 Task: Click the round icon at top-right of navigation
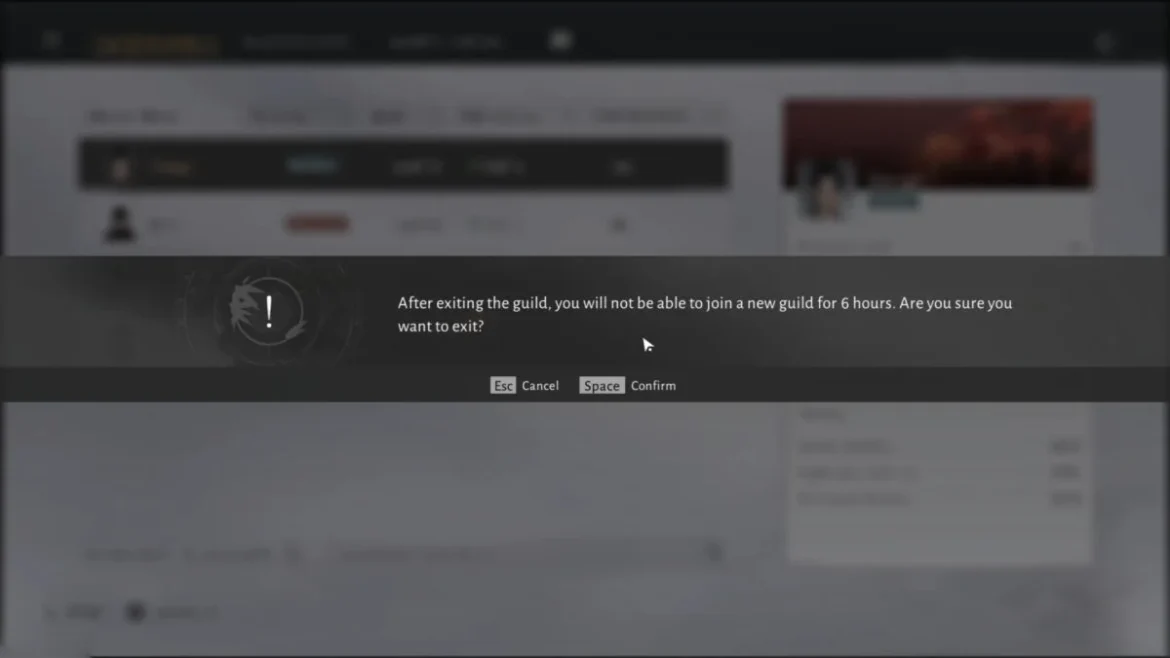pyautogui.click(x=1104, y=43)
